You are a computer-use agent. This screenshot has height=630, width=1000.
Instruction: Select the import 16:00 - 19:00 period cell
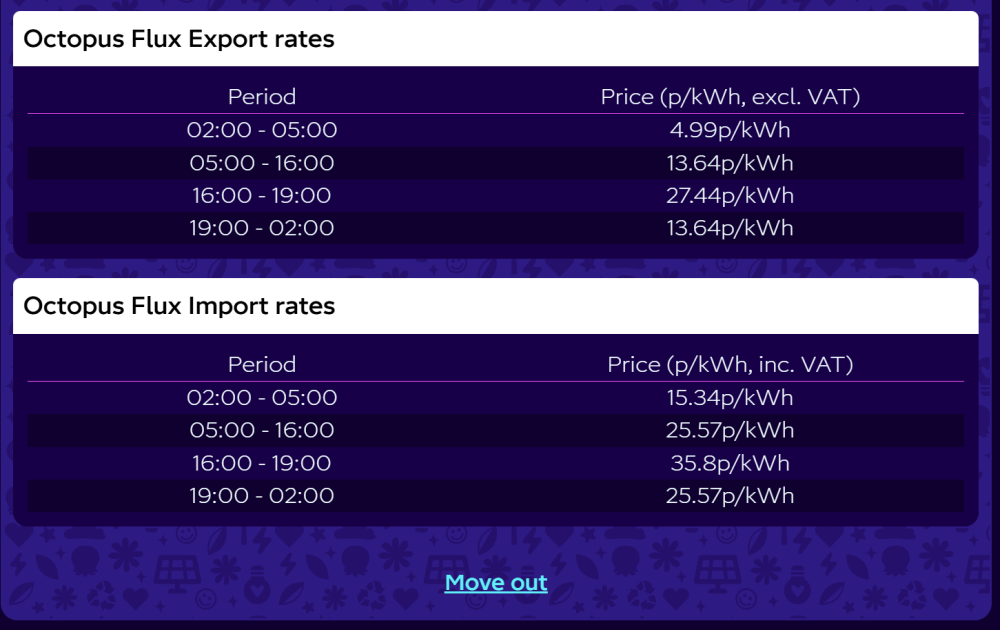click(x=262, y=463)
